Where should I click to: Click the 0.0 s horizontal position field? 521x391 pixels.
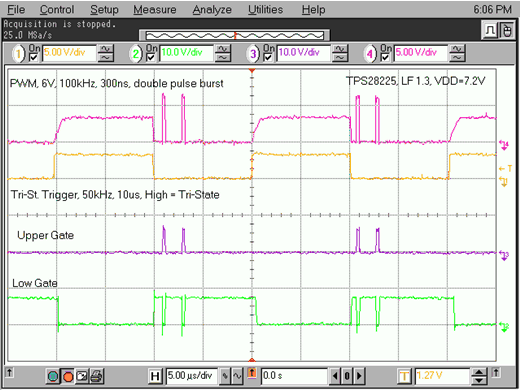(294, 376)
